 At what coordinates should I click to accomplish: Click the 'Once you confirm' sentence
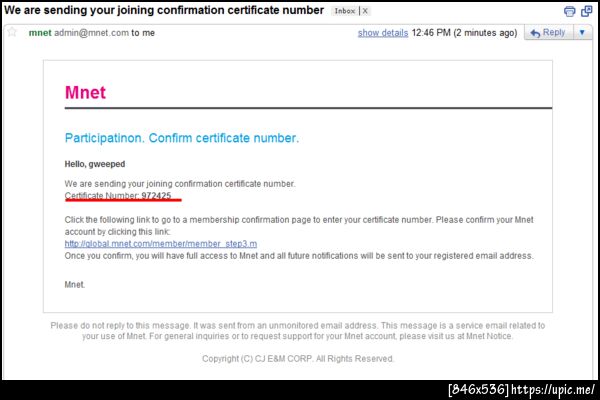coord(299,256)
